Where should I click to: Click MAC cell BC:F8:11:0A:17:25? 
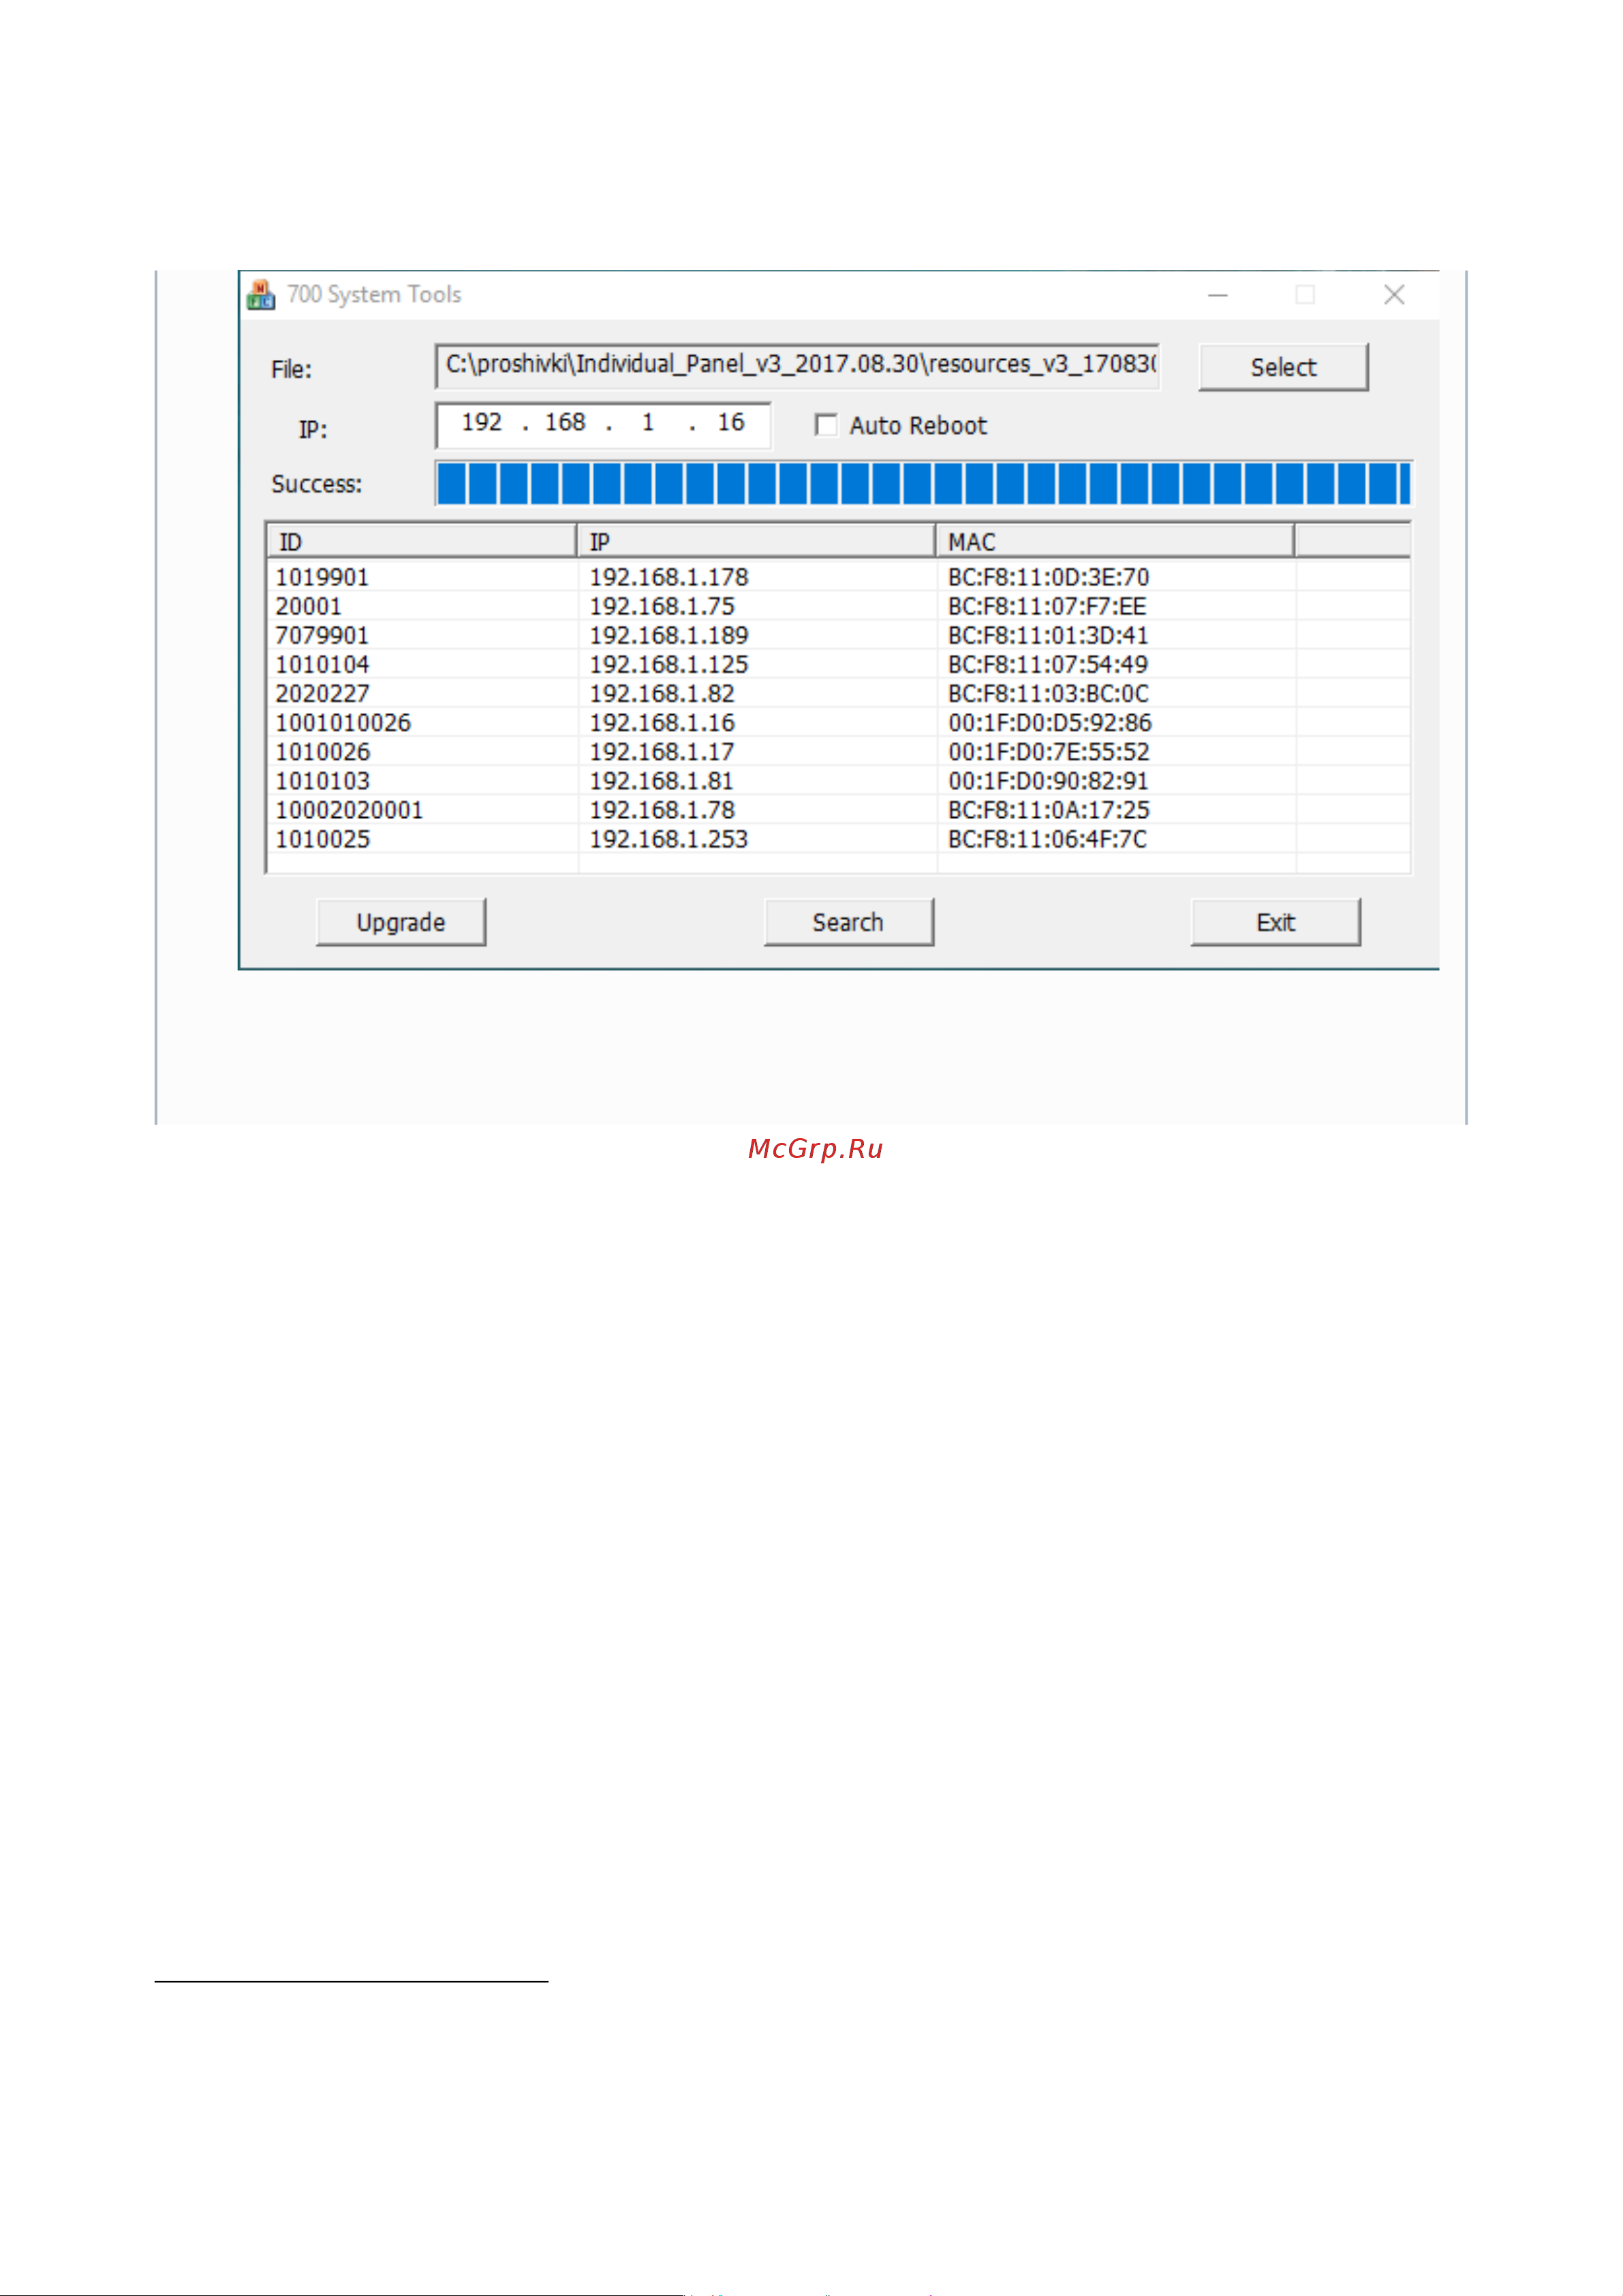[x=1049, y=809]
